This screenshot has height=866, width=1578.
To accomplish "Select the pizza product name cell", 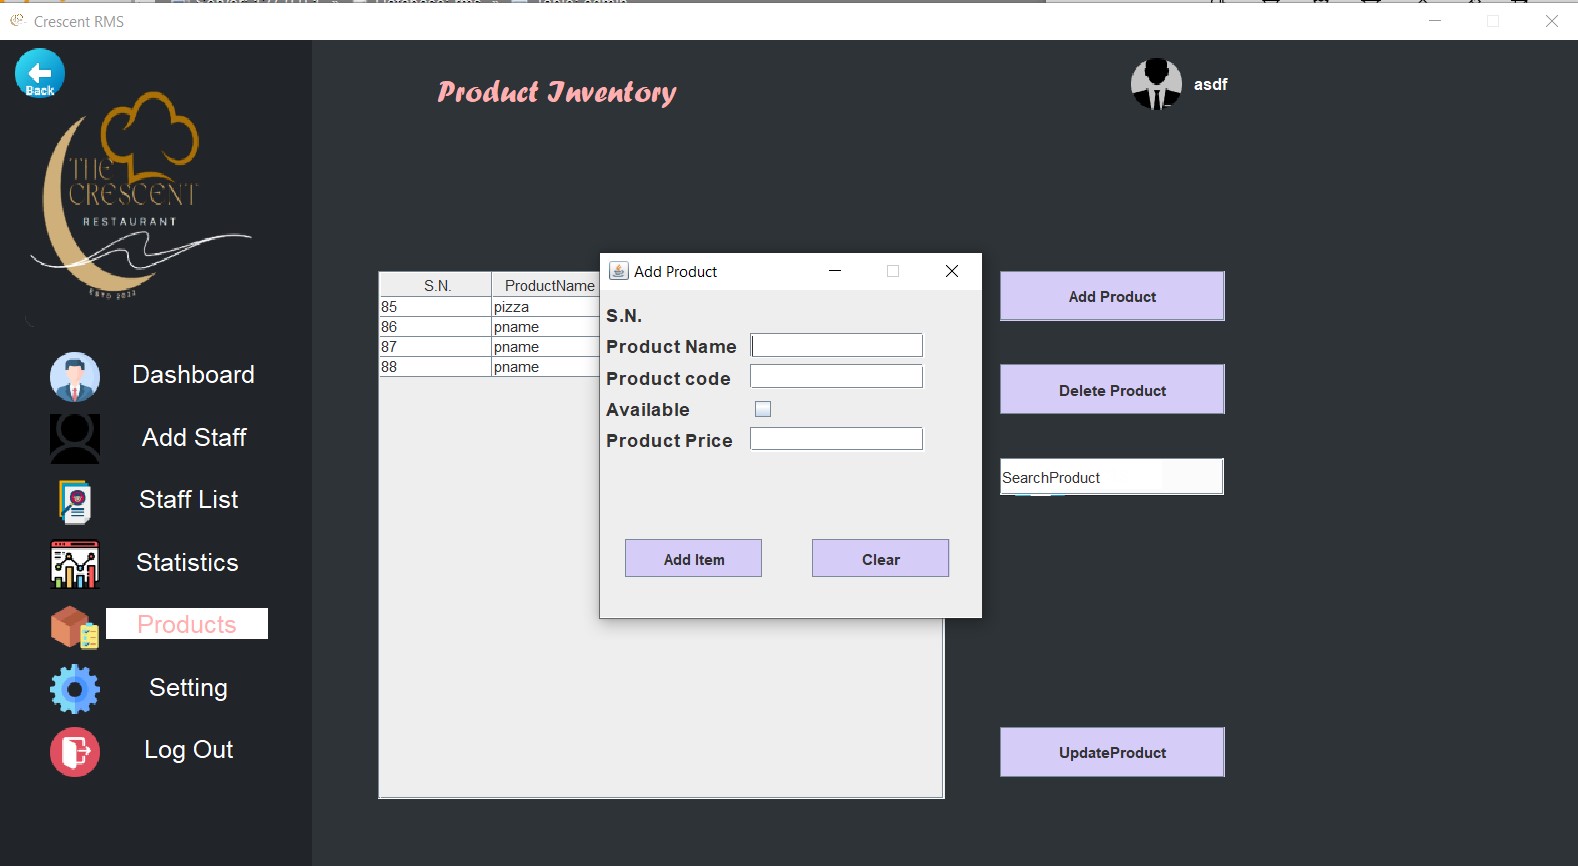I will (x=546, y=307).
